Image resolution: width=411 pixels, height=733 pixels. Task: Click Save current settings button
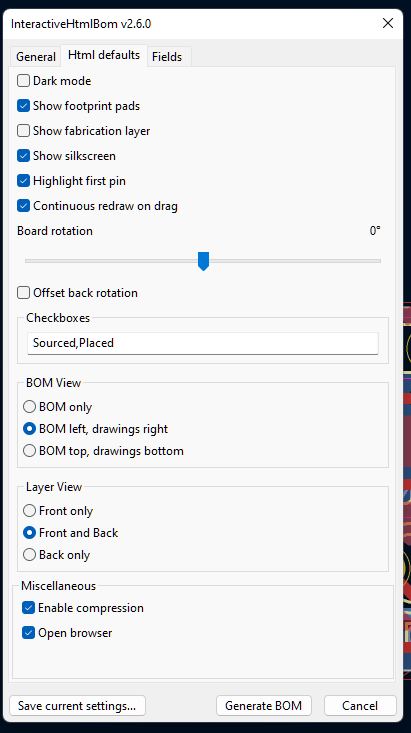point(77,705)
